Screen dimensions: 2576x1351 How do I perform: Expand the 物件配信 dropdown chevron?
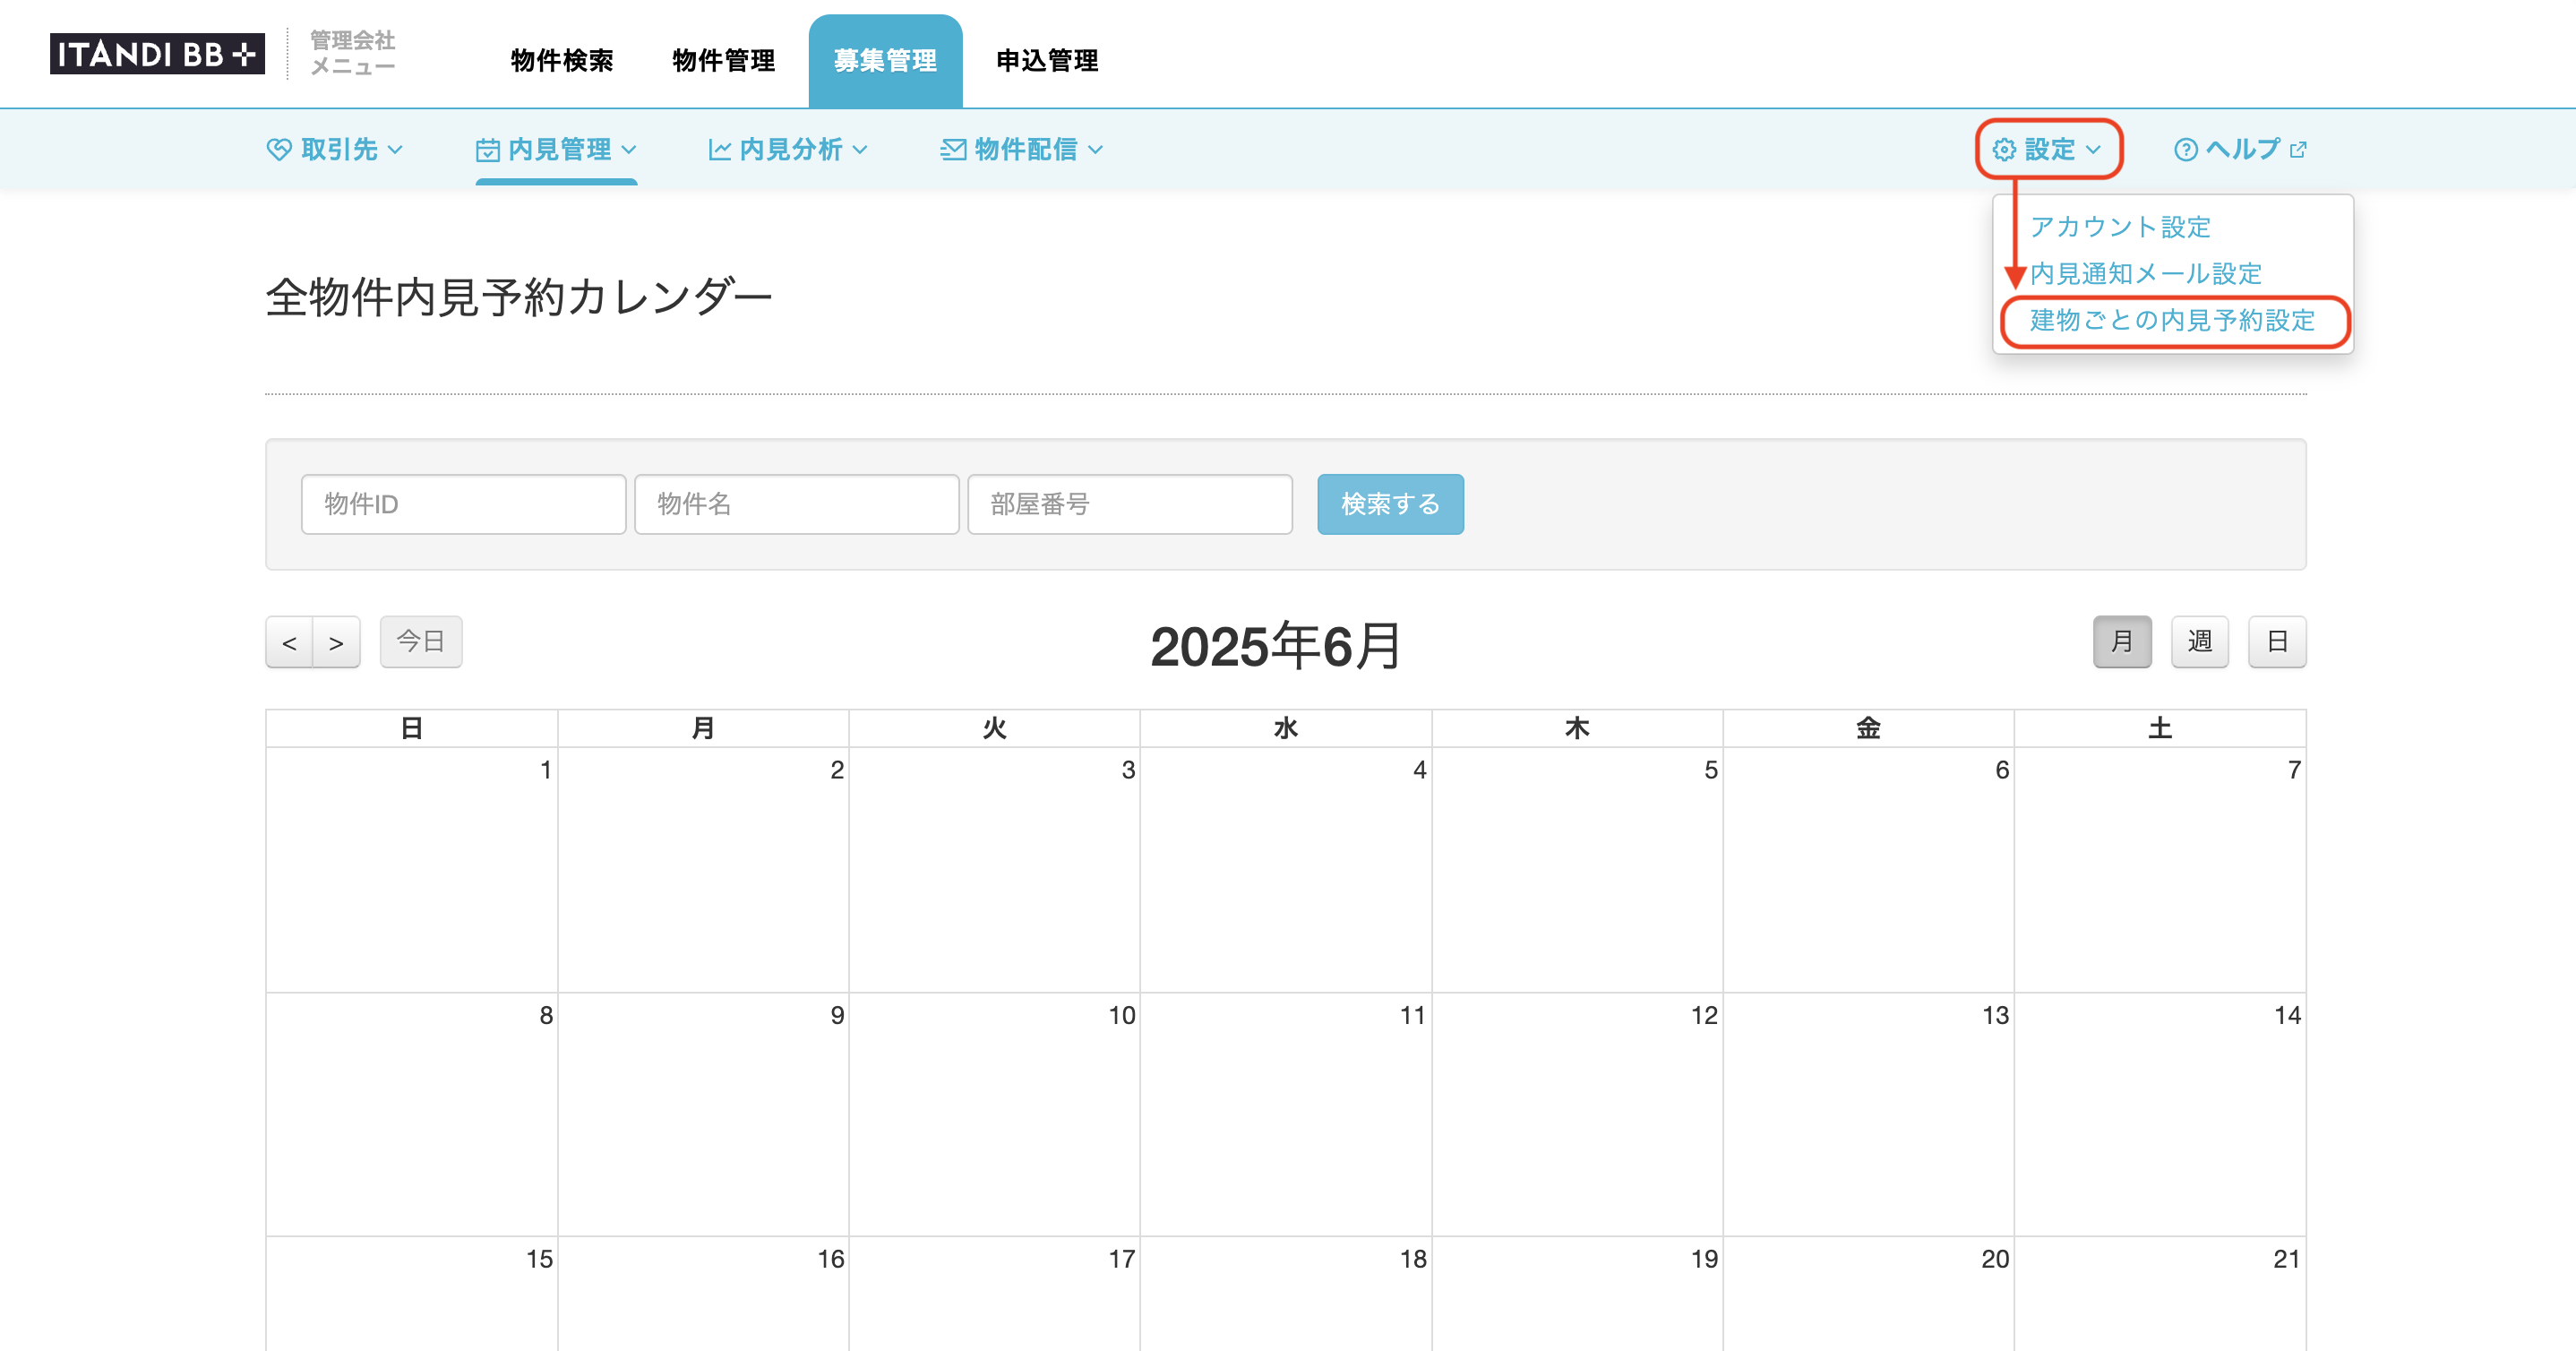tap(1096, 150)
